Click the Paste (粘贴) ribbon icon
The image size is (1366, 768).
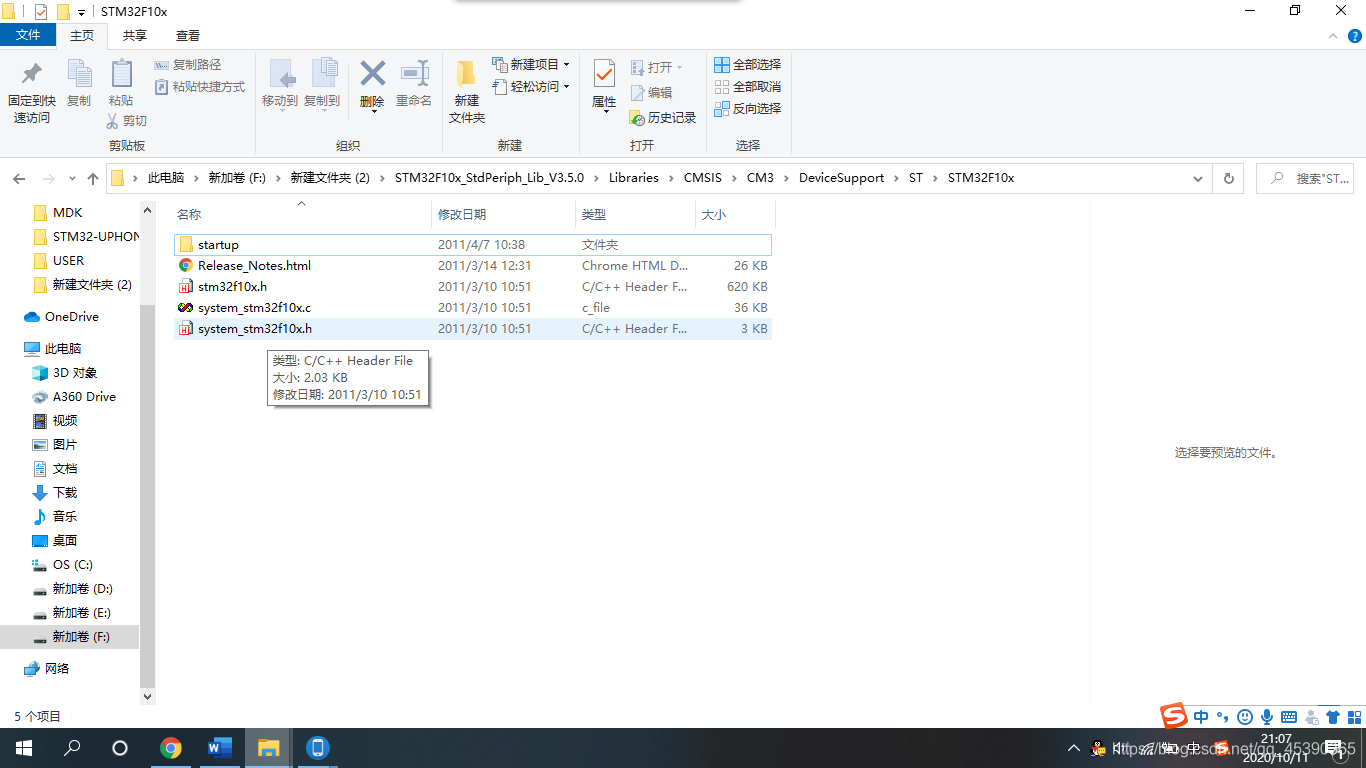click(x=121, y=84)
